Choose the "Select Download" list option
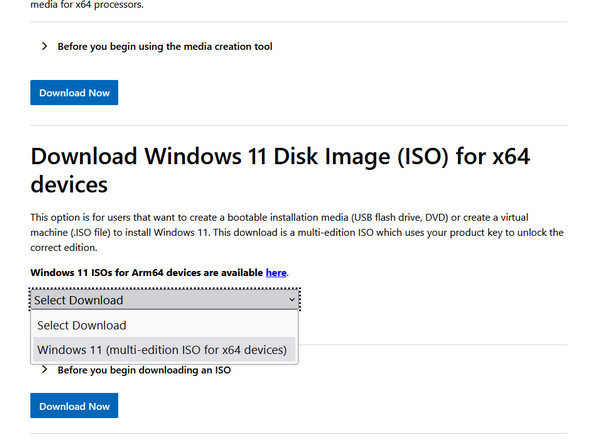This screenshot has height=444, width=600. click(x=82, y=325)
